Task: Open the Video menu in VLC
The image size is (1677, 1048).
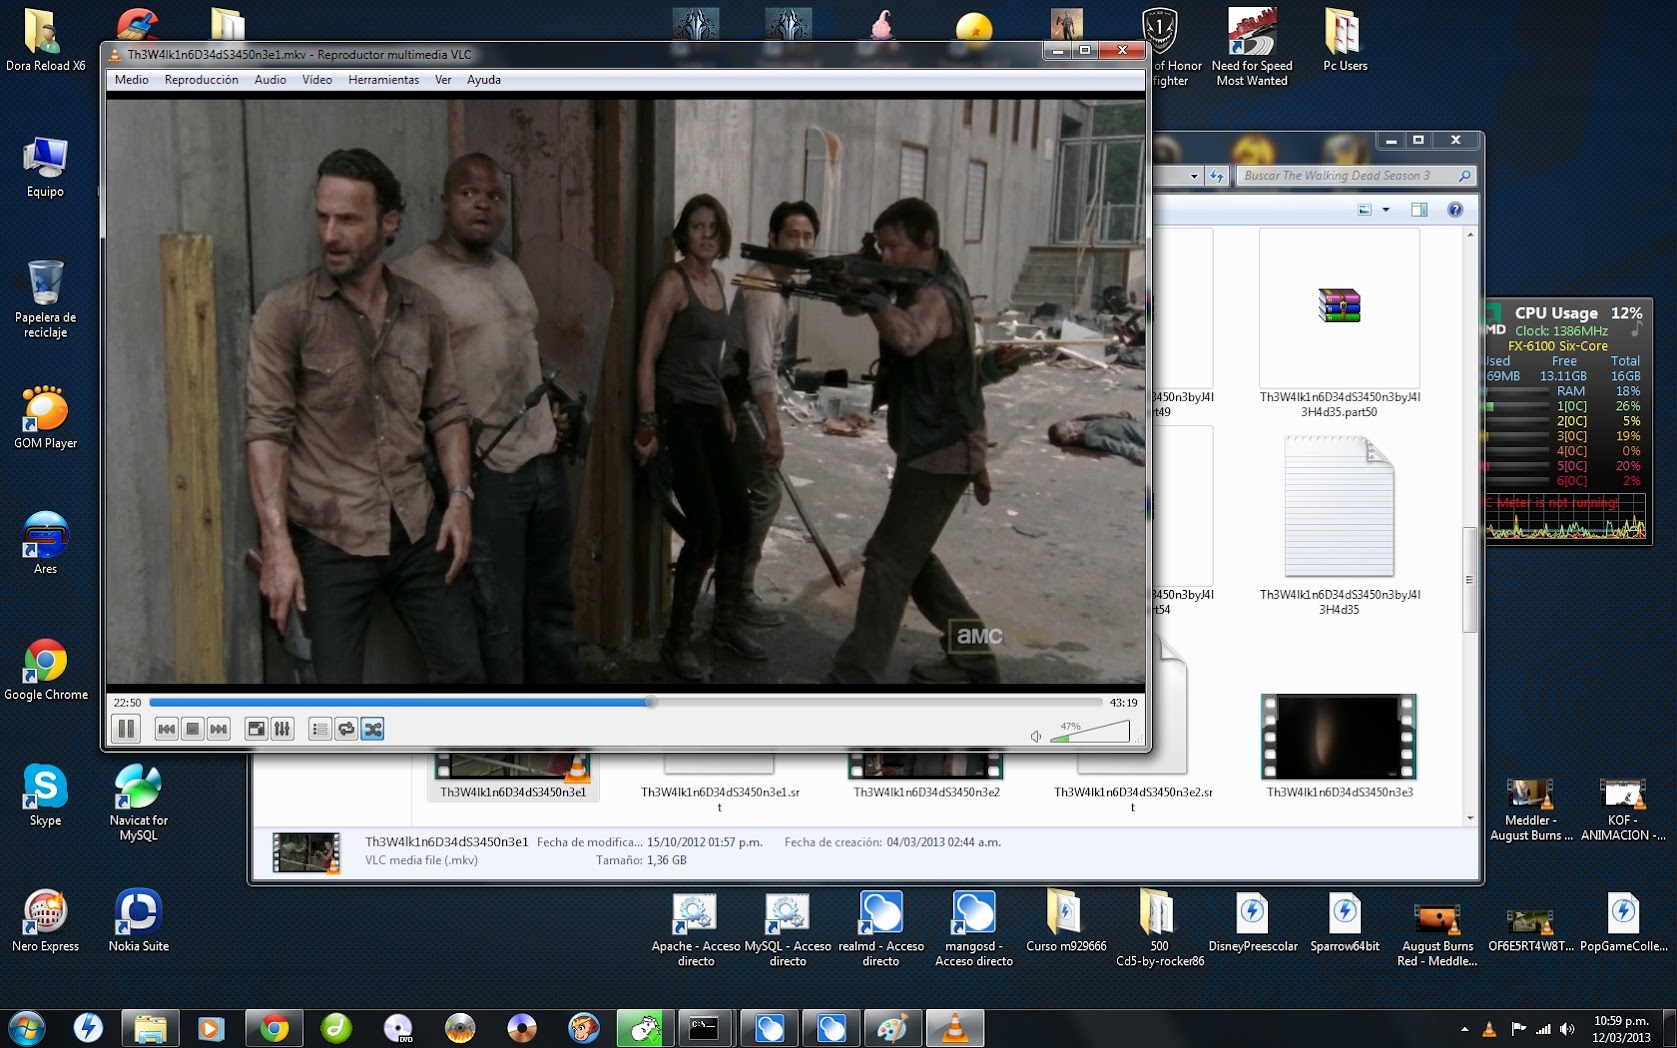Action: [x=317, y=80]
